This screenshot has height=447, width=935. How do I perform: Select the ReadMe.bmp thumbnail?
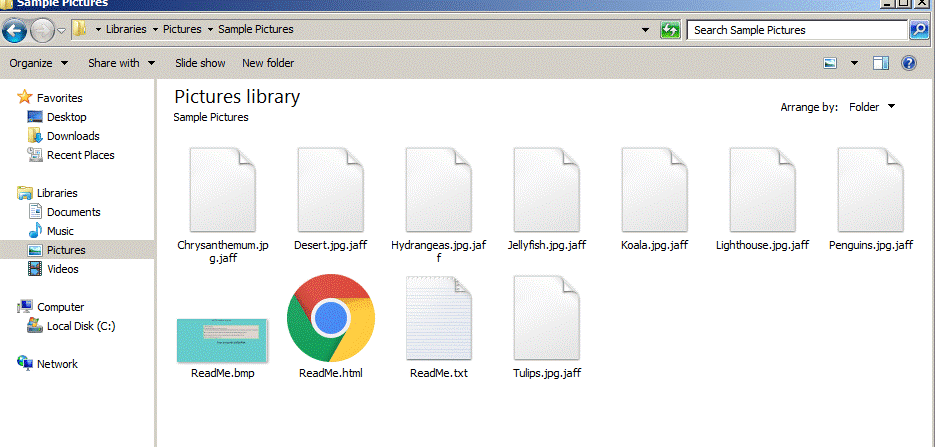coord(222,340)
